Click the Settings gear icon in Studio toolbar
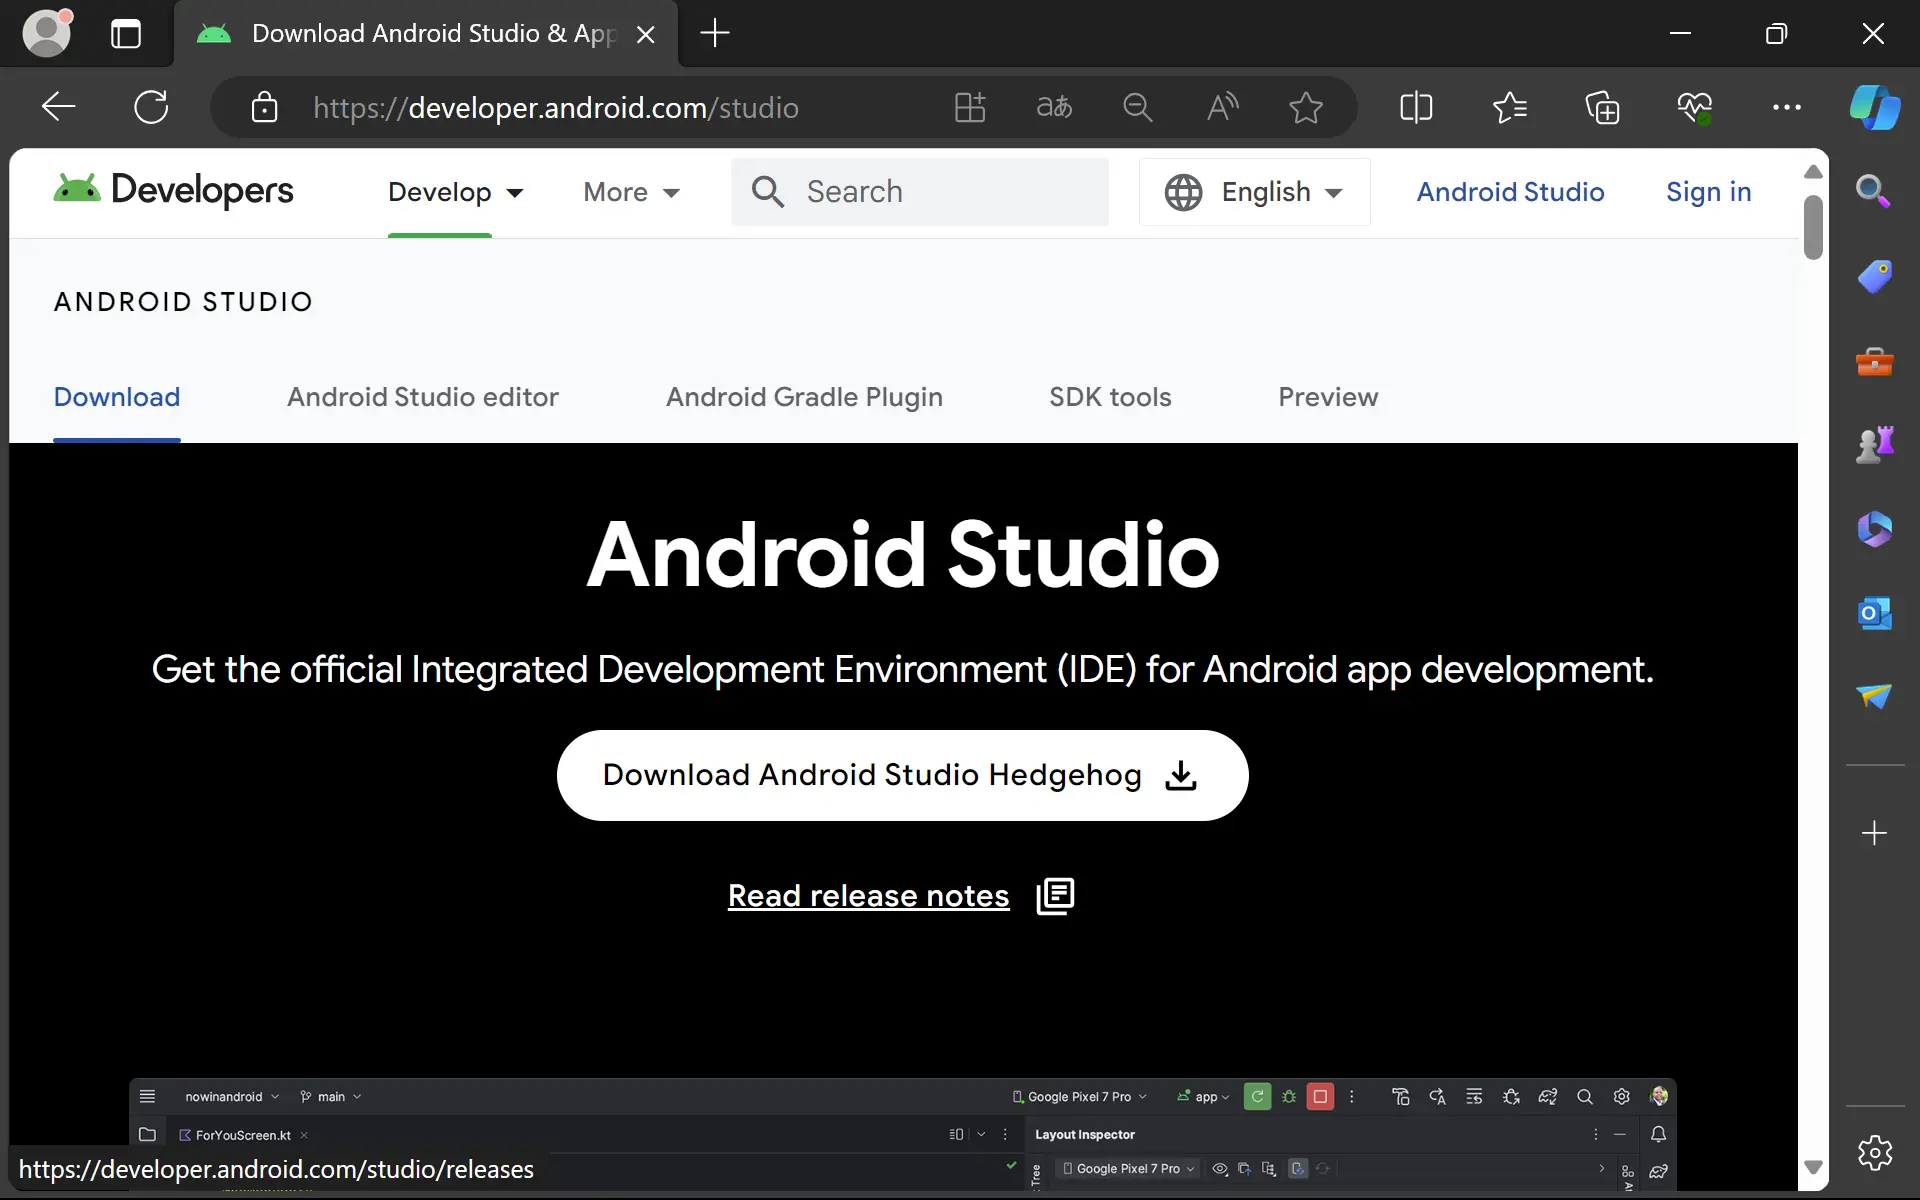 (x=1620, y=1095)
